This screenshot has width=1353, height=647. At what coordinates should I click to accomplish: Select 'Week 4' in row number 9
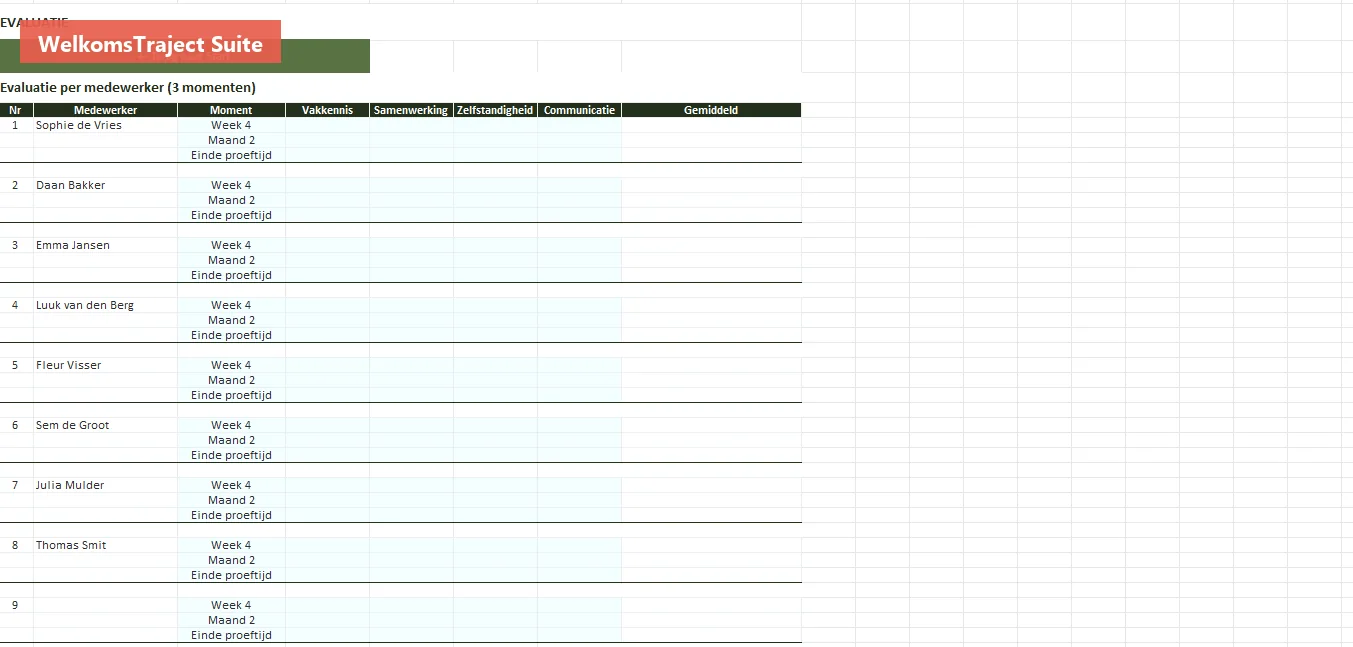(x=231, y=605)
